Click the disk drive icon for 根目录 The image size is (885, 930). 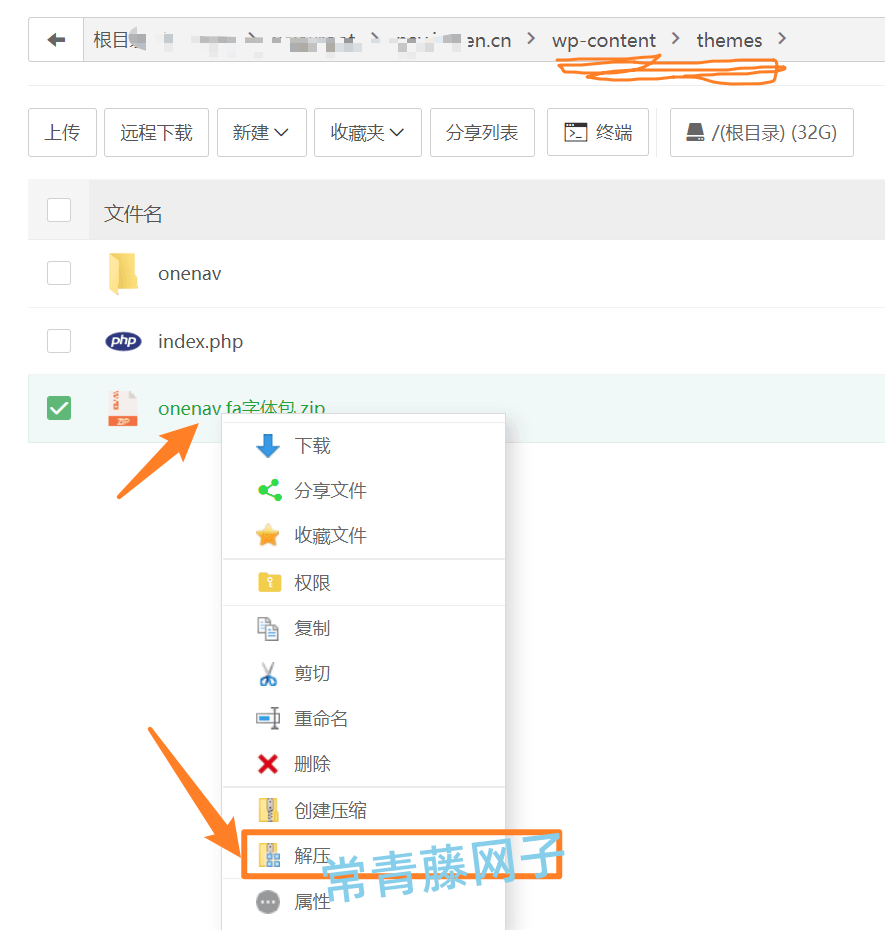click(695, 132)
